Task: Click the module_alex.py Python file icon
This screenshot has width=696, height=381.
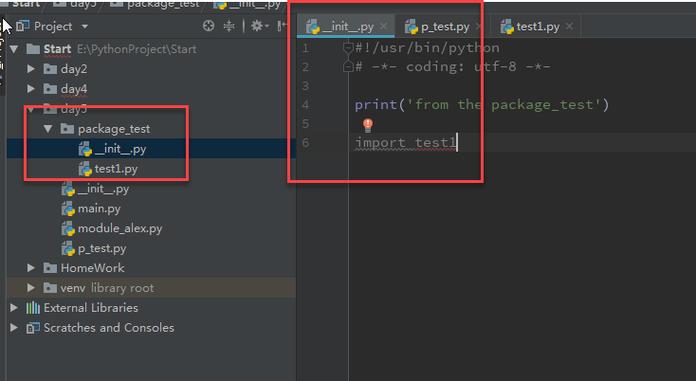Action: coord(67,229)
